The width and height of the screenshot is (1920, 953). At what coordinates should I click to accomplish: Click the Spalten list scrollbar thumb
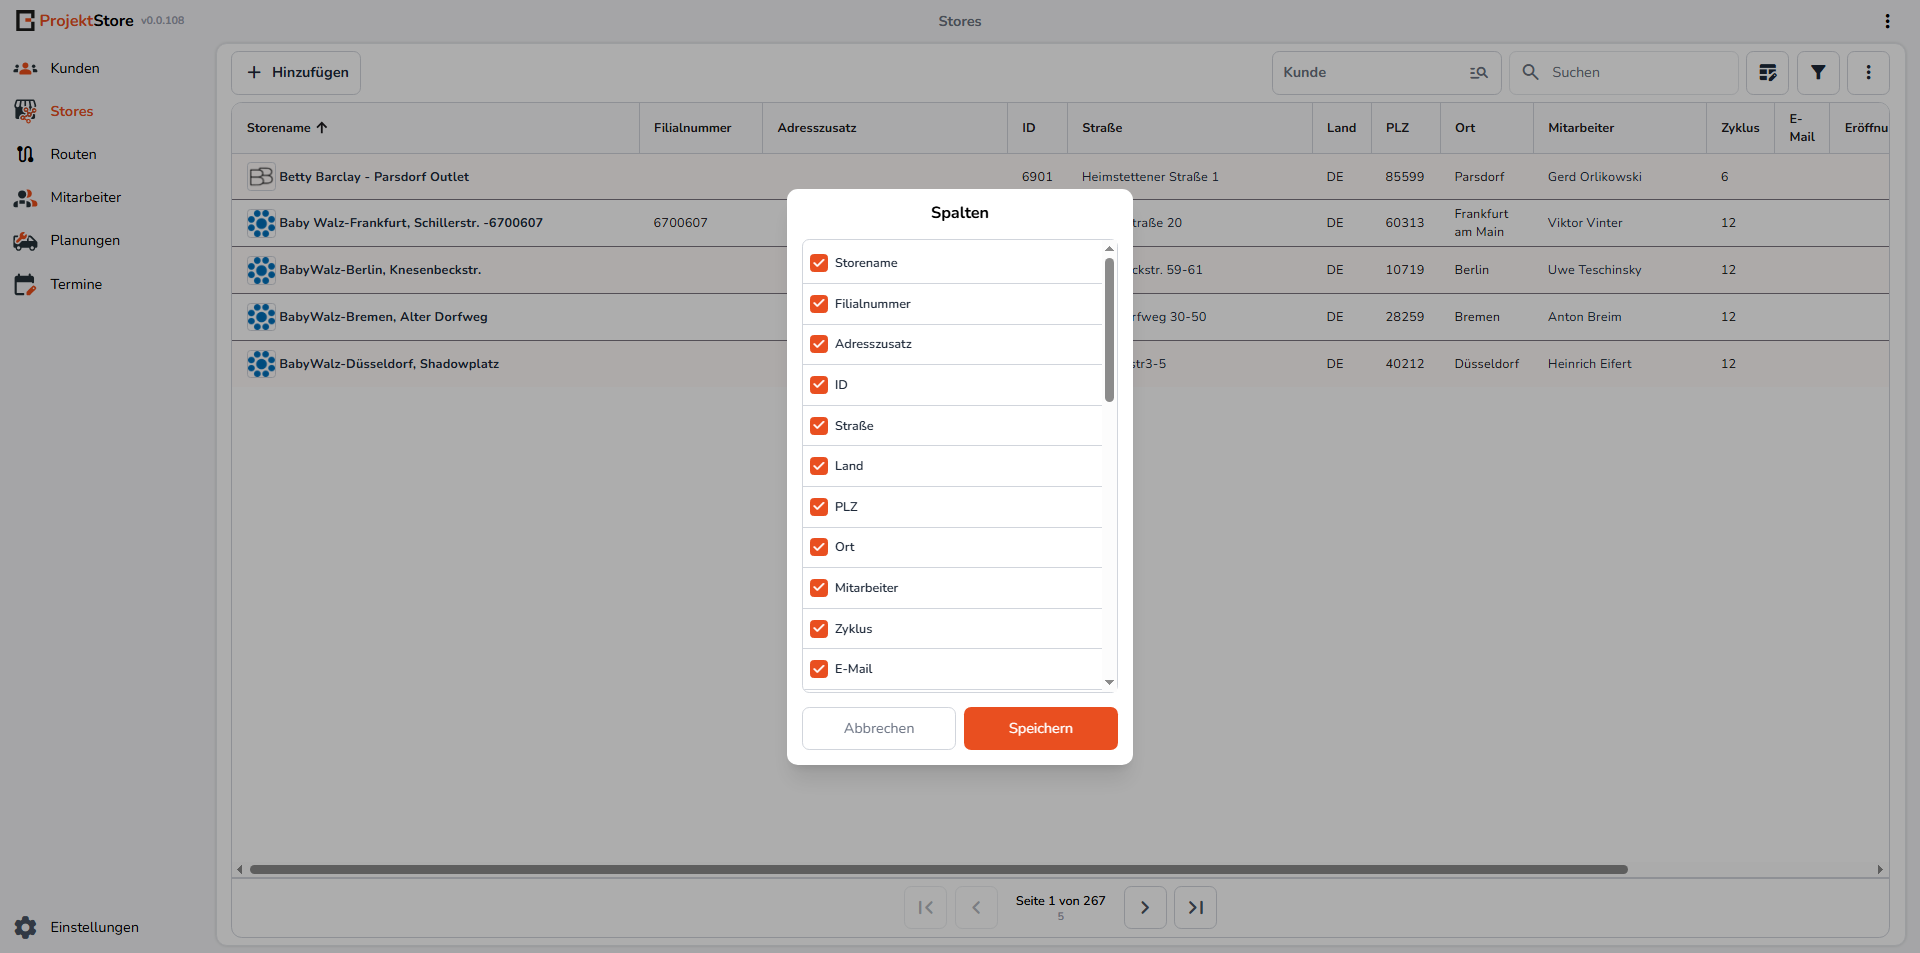[1109, 330]
